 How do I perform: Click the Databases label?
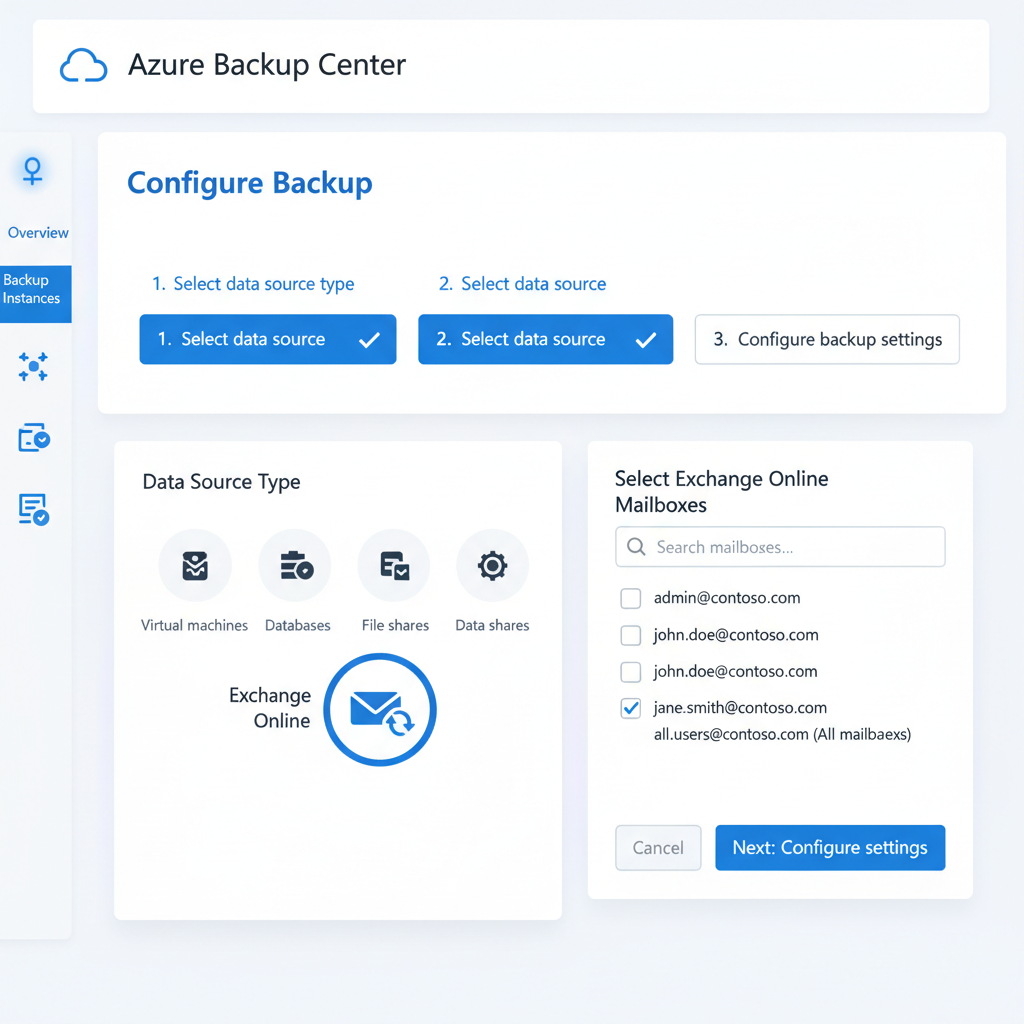(x=298, y=626)
